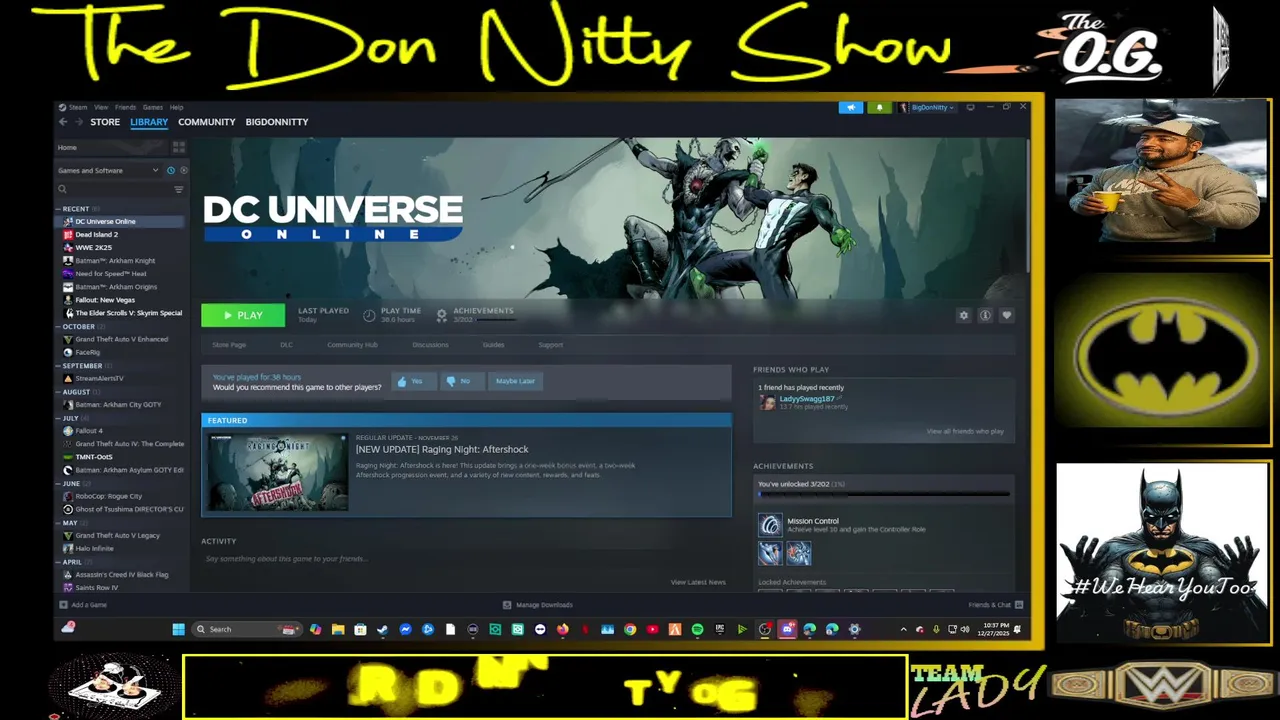Open Manage Downloads
The height and width of the screenshot is (720, 1280).
(538, 605)
